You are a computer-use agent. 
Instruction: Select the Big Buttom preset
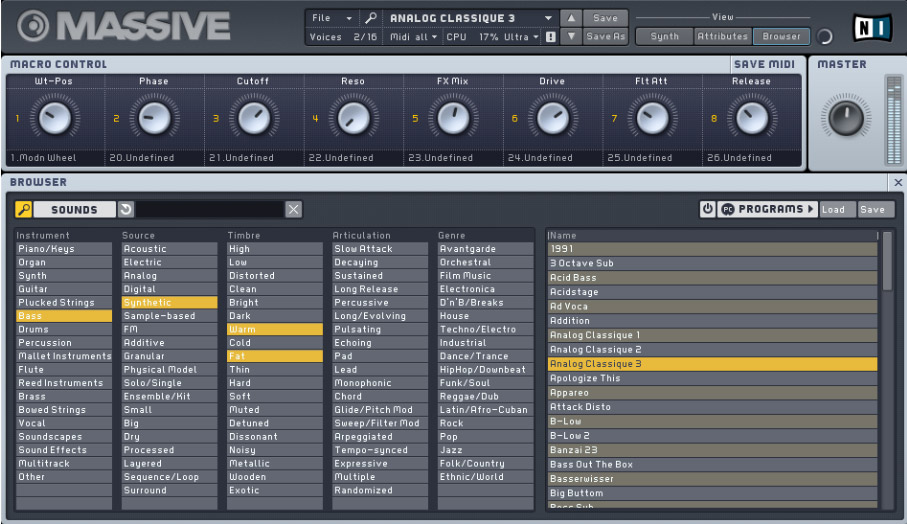pos(712,493)
